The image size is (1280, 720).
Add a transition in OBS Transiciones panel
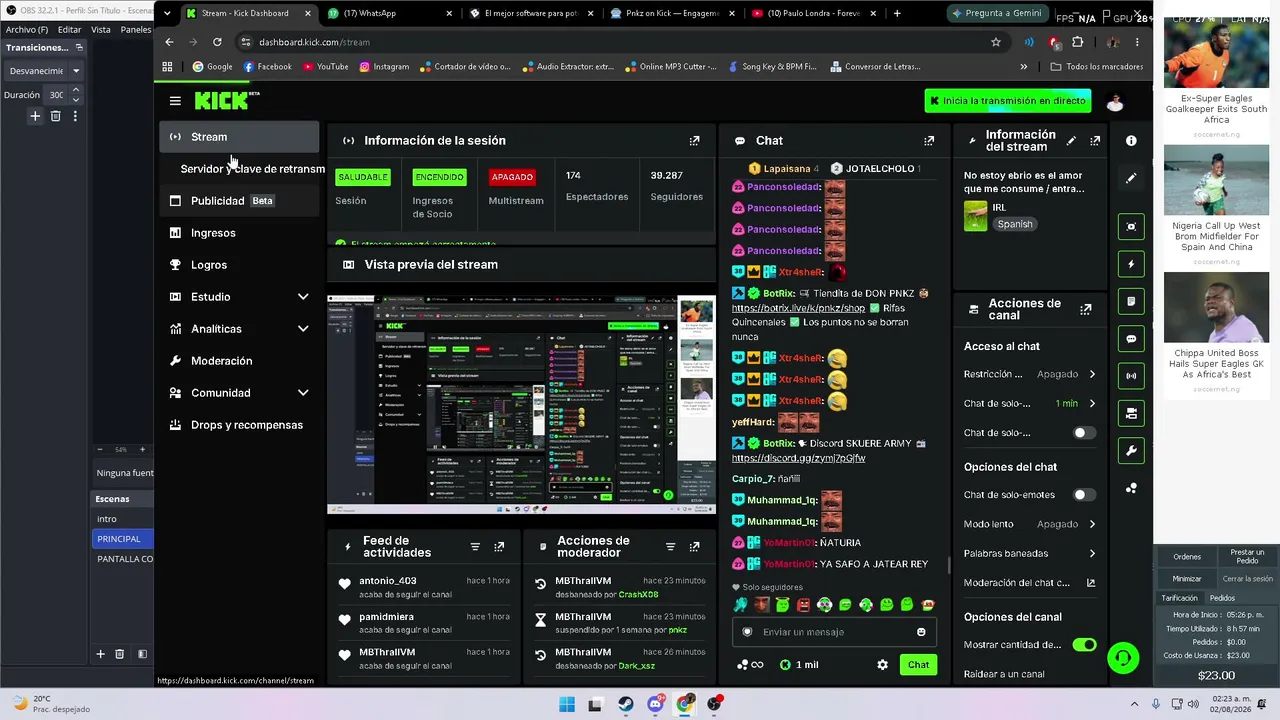point(35,116)
